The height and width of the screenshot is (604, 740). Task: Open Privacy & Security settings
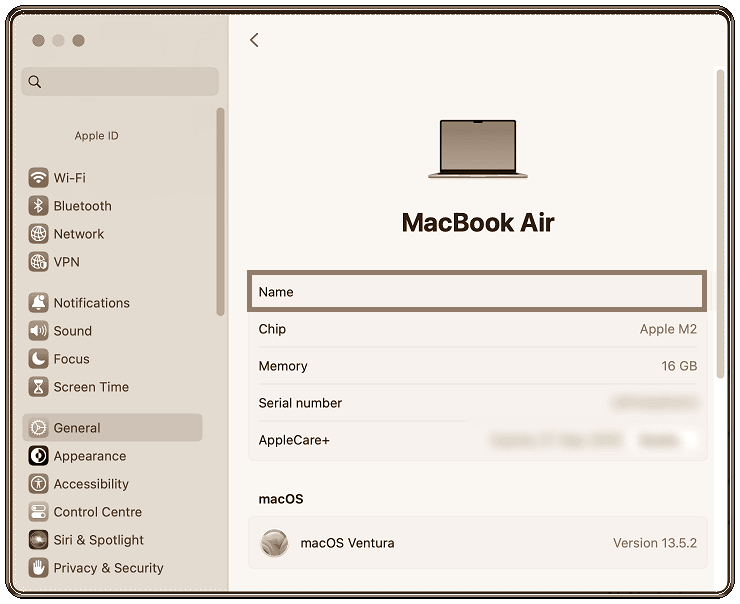[x=112, y=568]
